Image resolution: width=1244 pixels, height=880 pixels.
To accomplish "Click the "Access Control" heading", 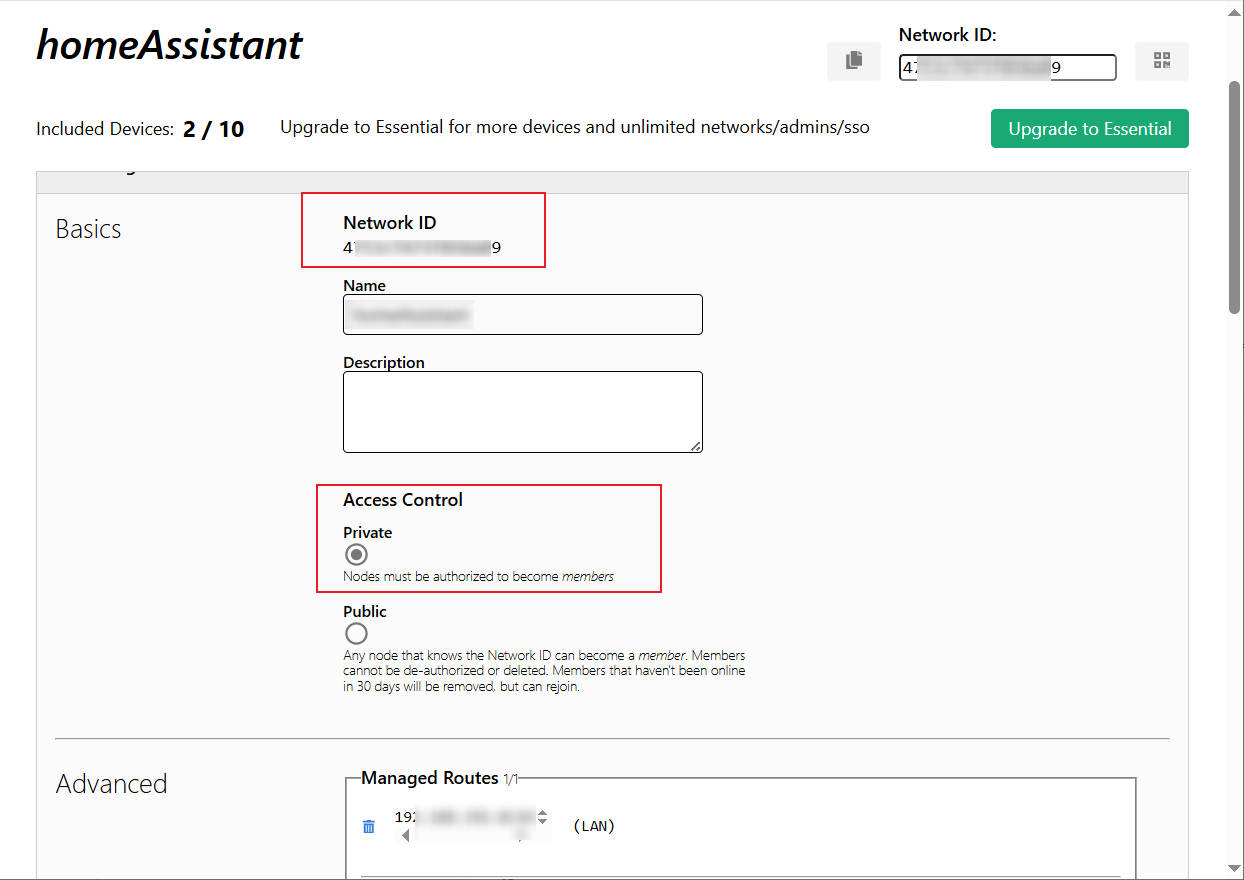I will pos(403,500).
